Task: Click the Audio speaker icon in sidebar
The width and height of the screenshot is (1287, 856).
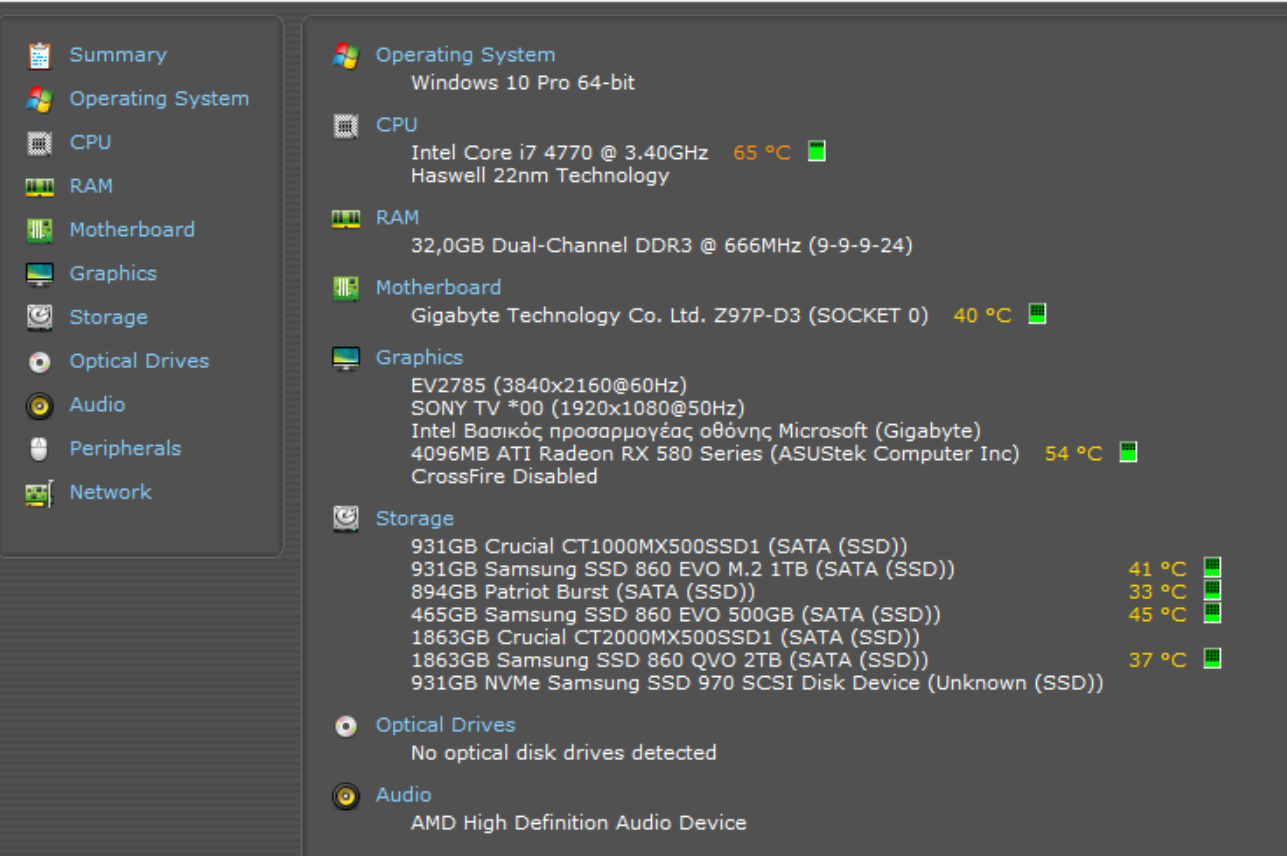Action: [x=39, y=405]
